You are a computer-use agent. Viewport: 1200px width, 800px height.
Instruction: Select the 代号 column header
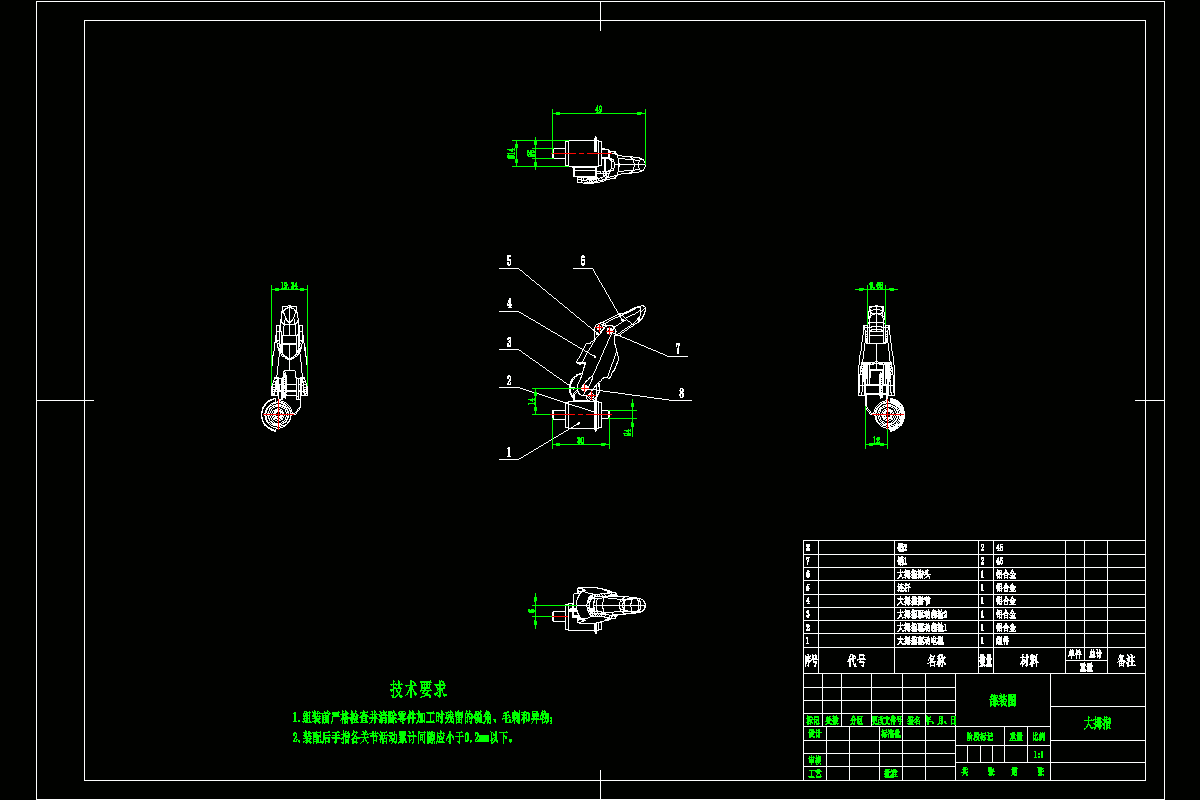pos(857,661)
